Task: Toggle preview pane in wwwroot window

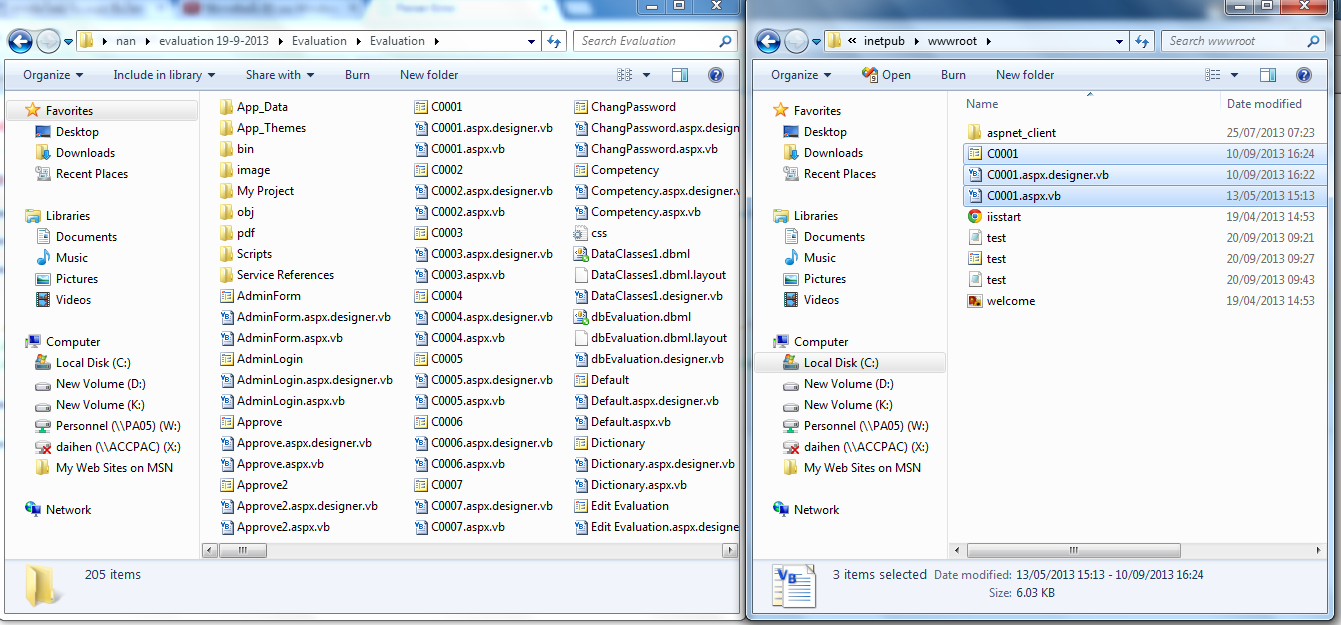Action: (1268, 75)
